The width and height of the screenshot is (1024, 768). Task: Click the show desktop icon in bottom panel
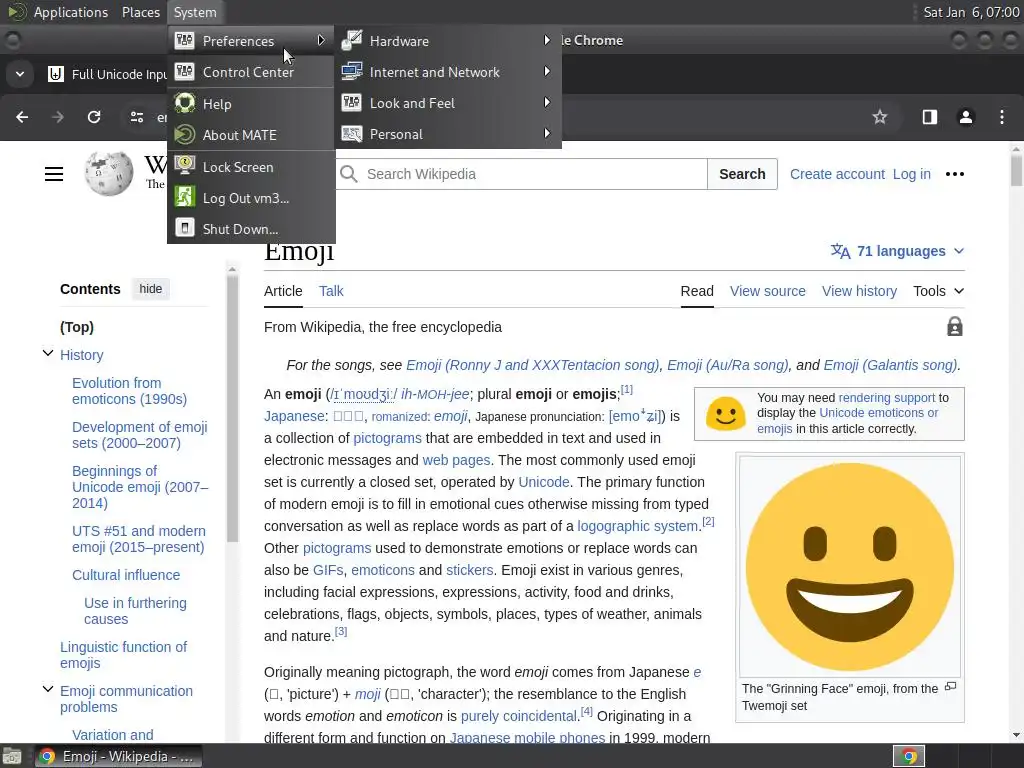12,757
